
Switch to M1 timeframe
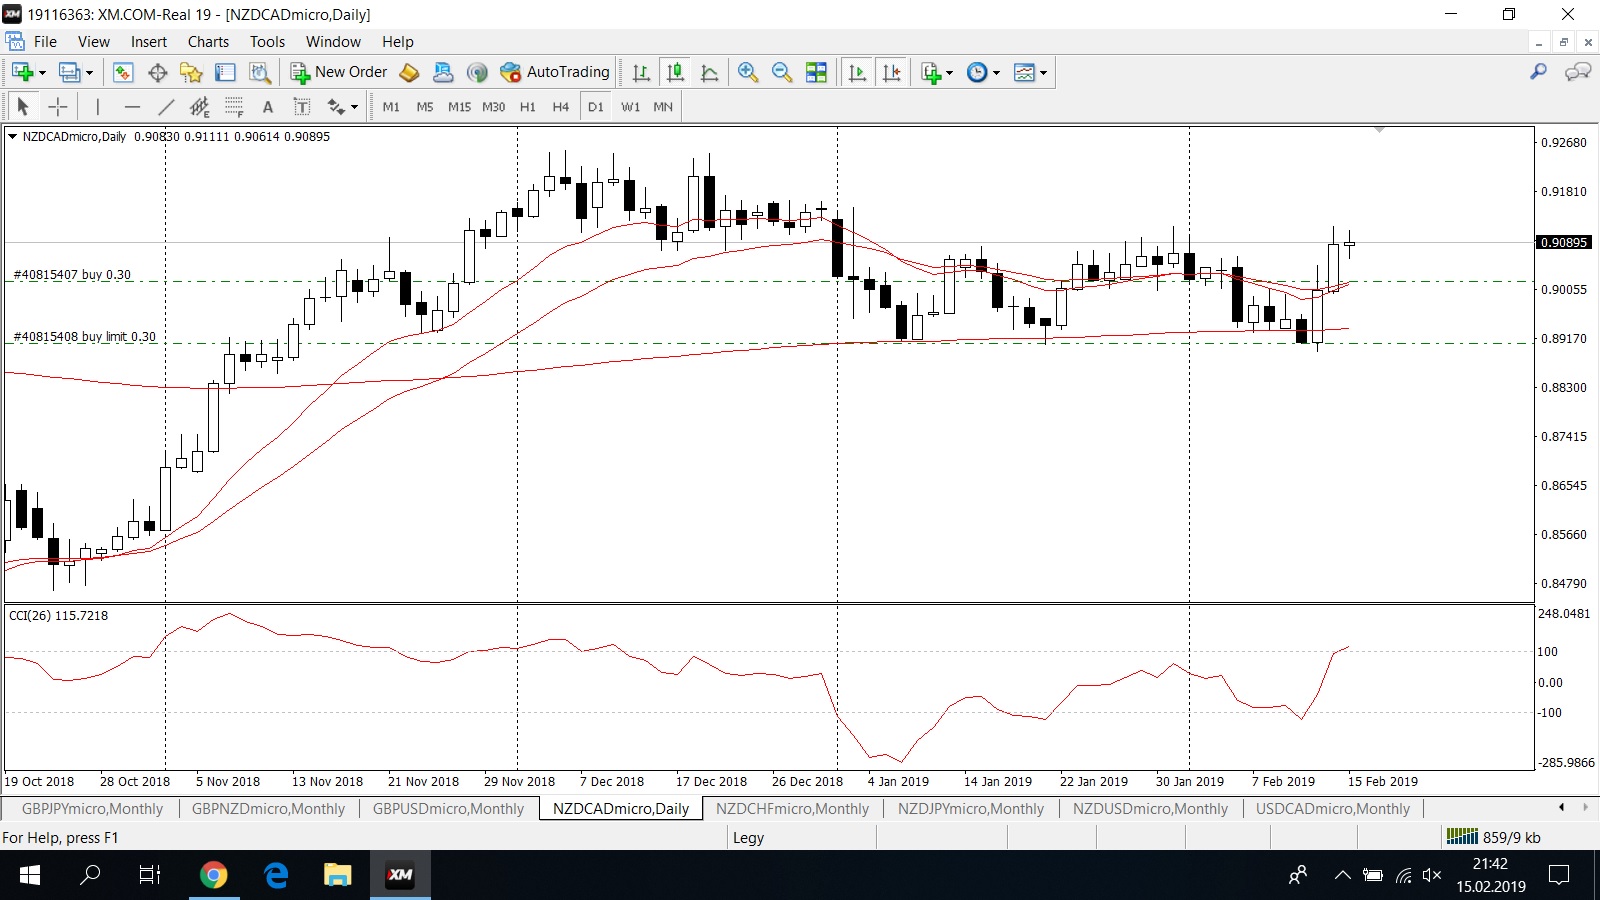pyautogui.click(x=391, y=107)
